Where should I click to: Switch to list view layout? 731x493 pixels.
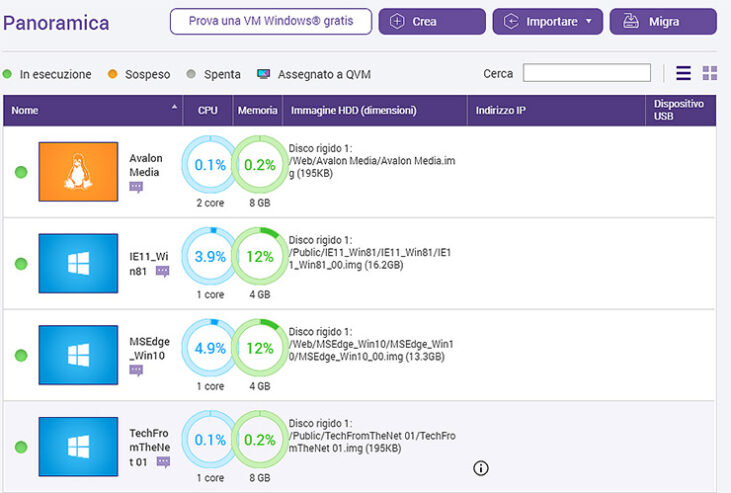click(684, 73)
